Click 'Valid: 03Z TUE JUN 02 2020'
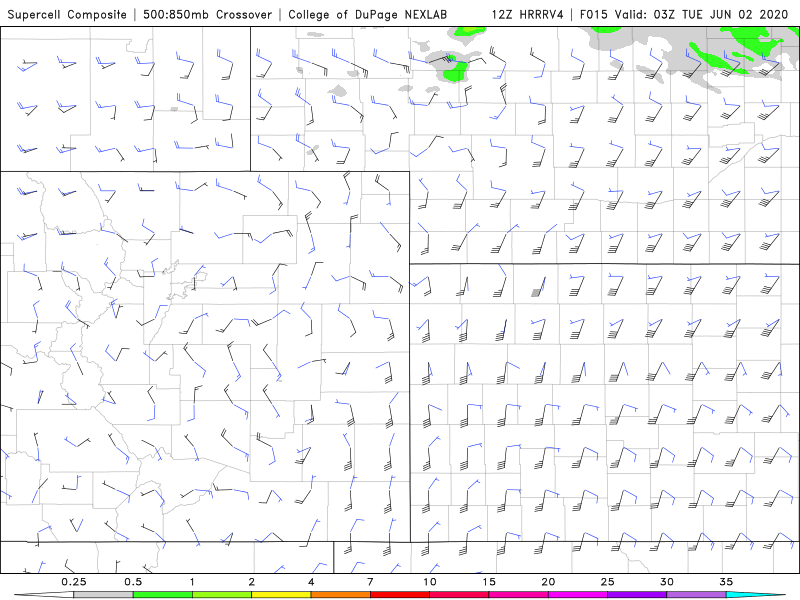This screenshot has height=600, width=800. pyautogui.click(x=702, y=15)
